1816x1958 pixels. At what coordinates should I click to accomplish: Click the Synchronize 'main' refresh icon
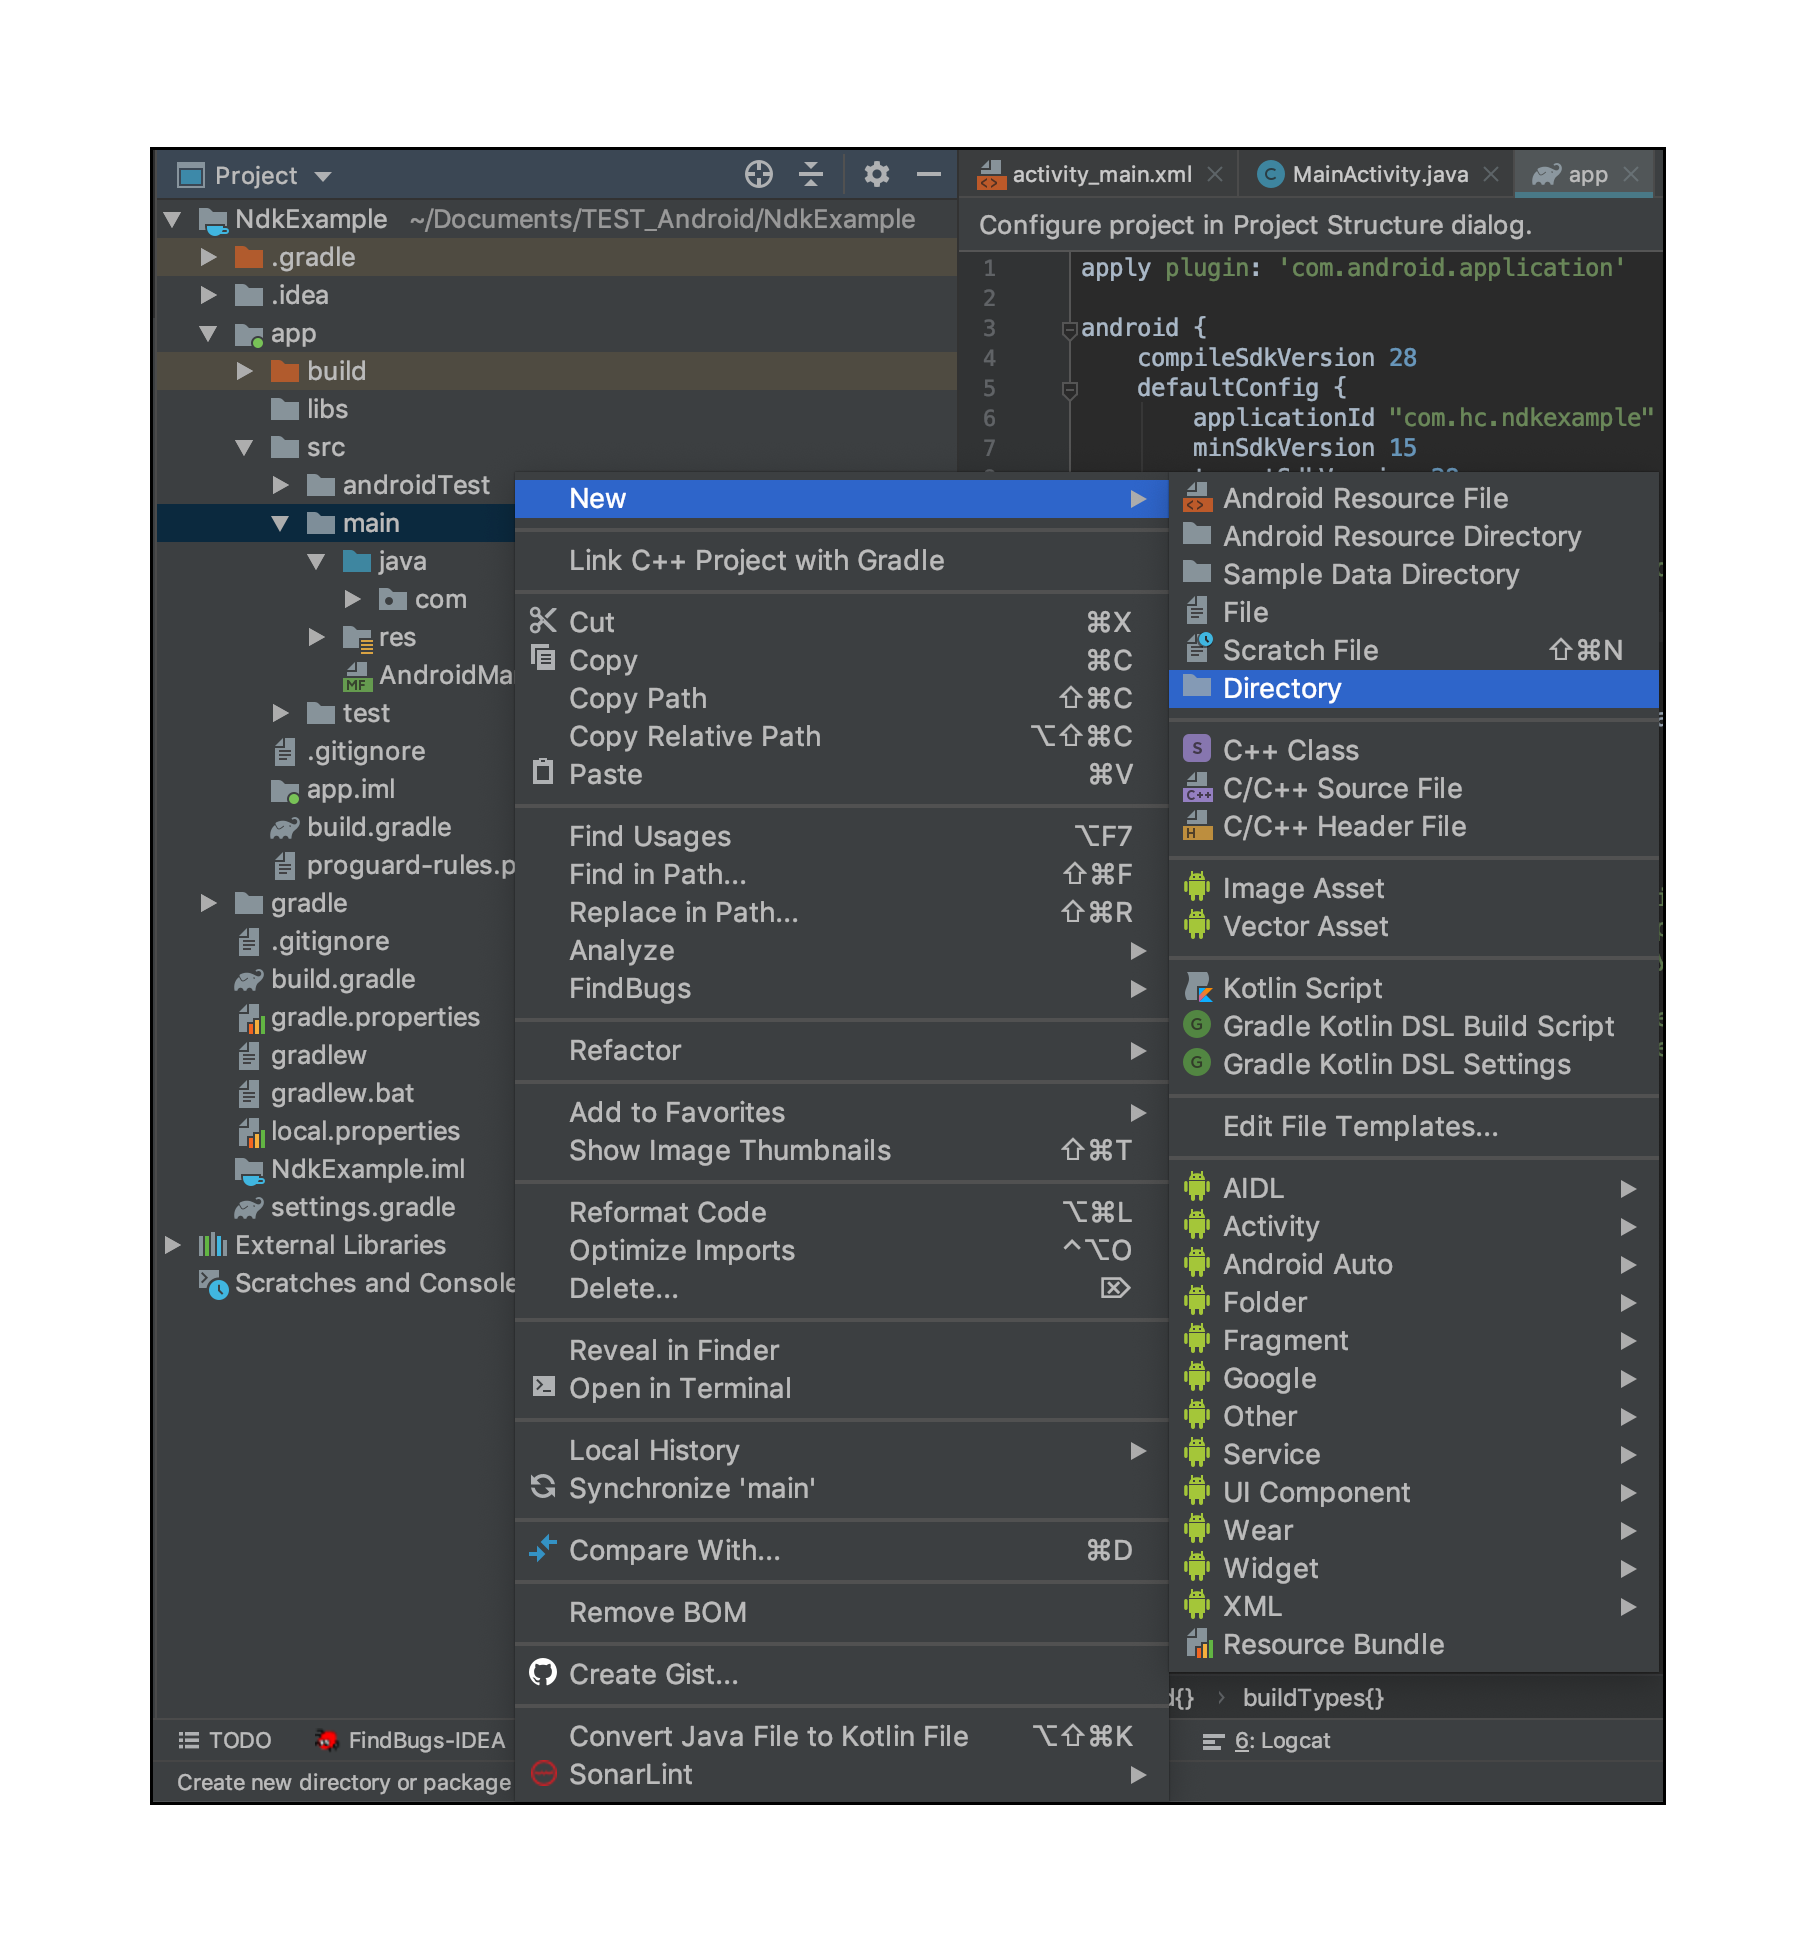click(543, 1486)
